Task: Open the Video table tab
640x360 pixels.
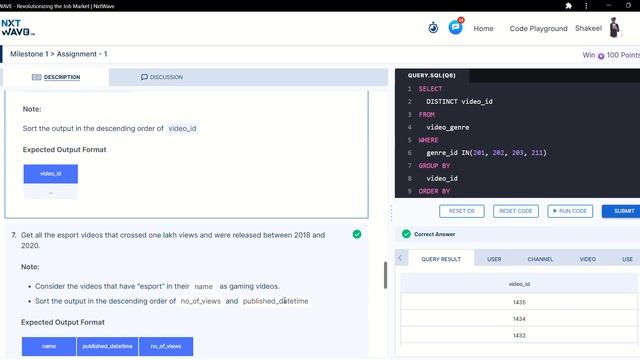Action: tap(587, 259)
